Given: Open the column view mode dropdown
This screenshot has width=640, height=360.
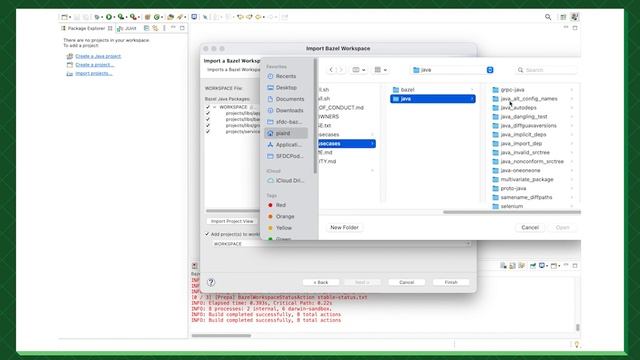Looking at the screenshot, I should pos(359,70).
